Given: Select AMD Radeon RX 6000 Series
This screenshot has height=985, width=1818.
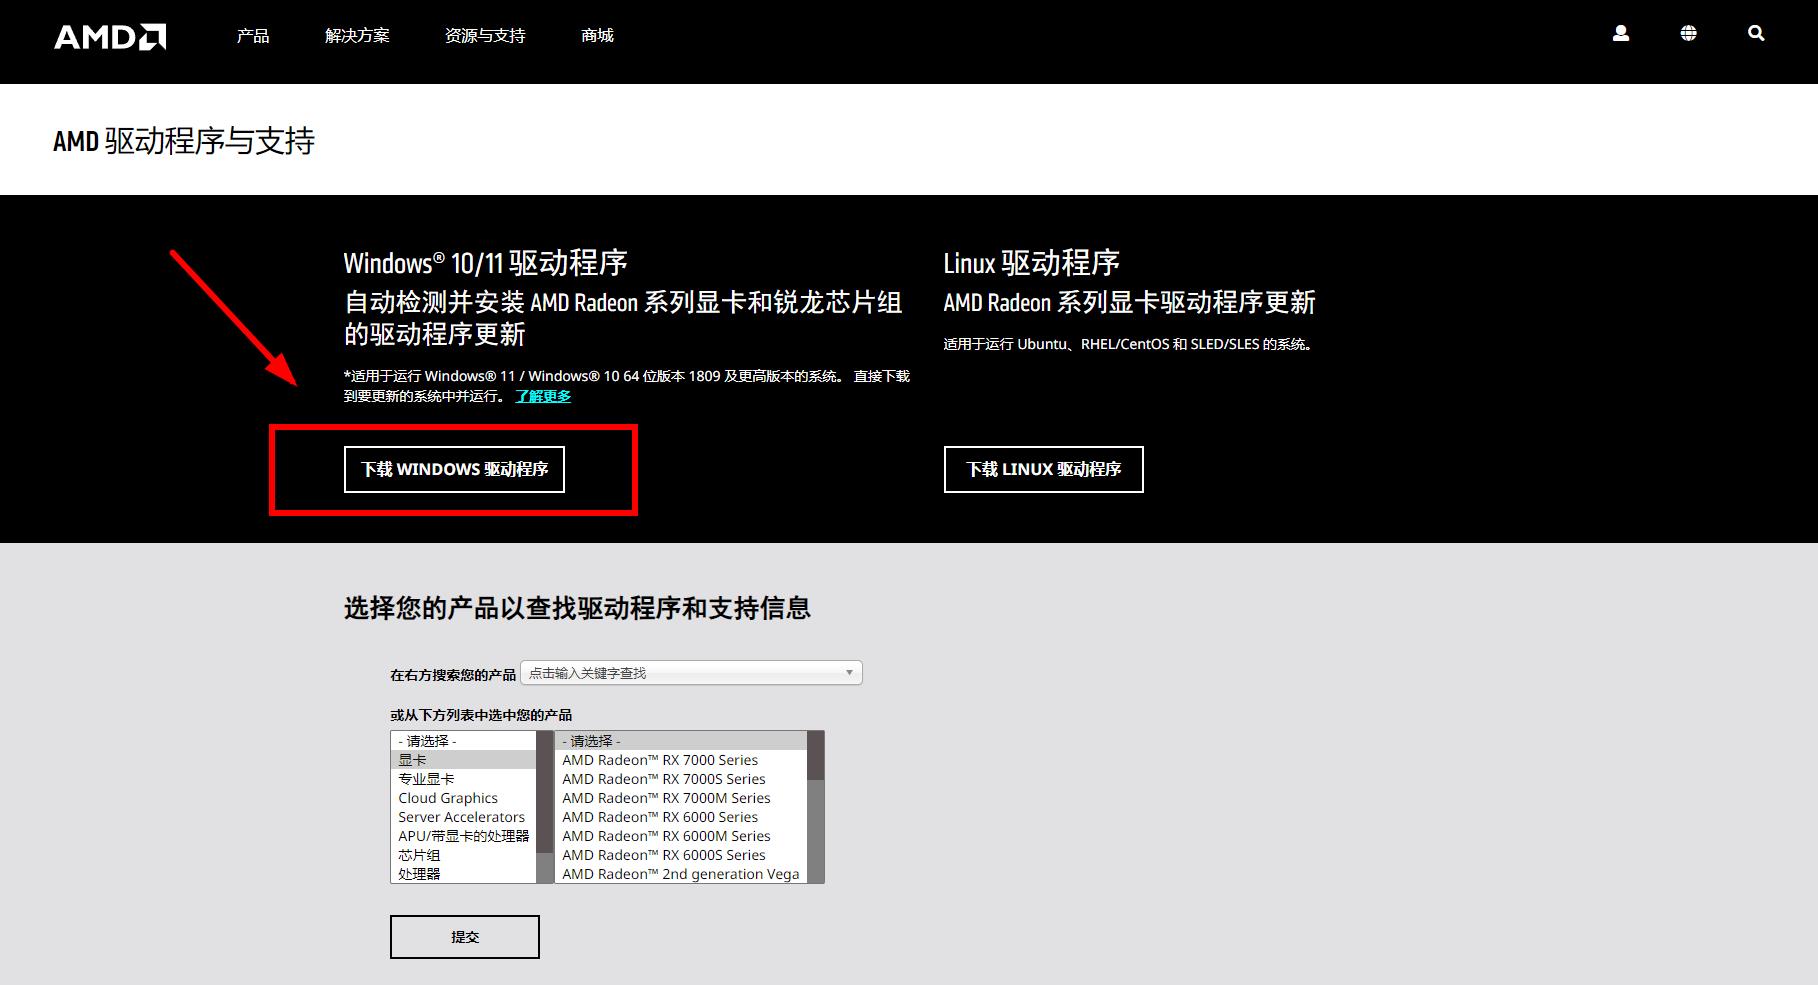Looking at the screenshot, I should tap(680, 817).
